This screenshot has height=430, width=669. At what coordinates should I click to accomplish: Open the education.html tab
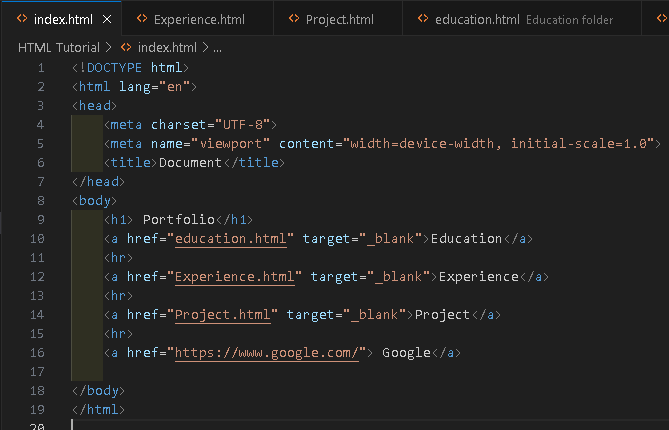(522, 20)
